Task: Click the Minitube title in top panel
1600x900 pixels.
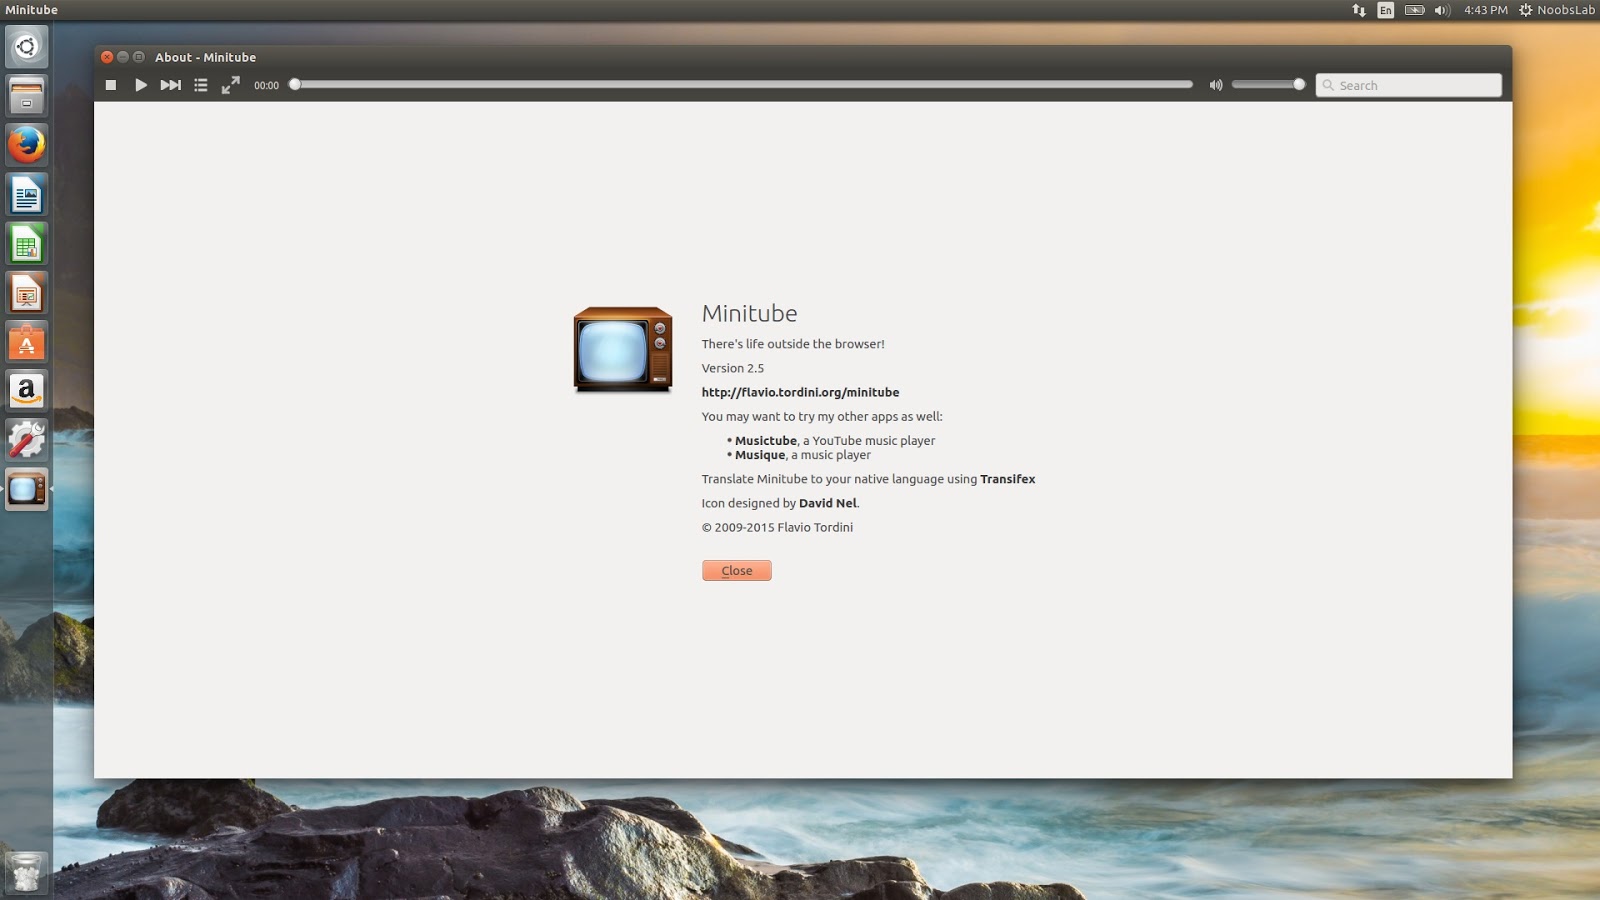Action: [32, 10]
